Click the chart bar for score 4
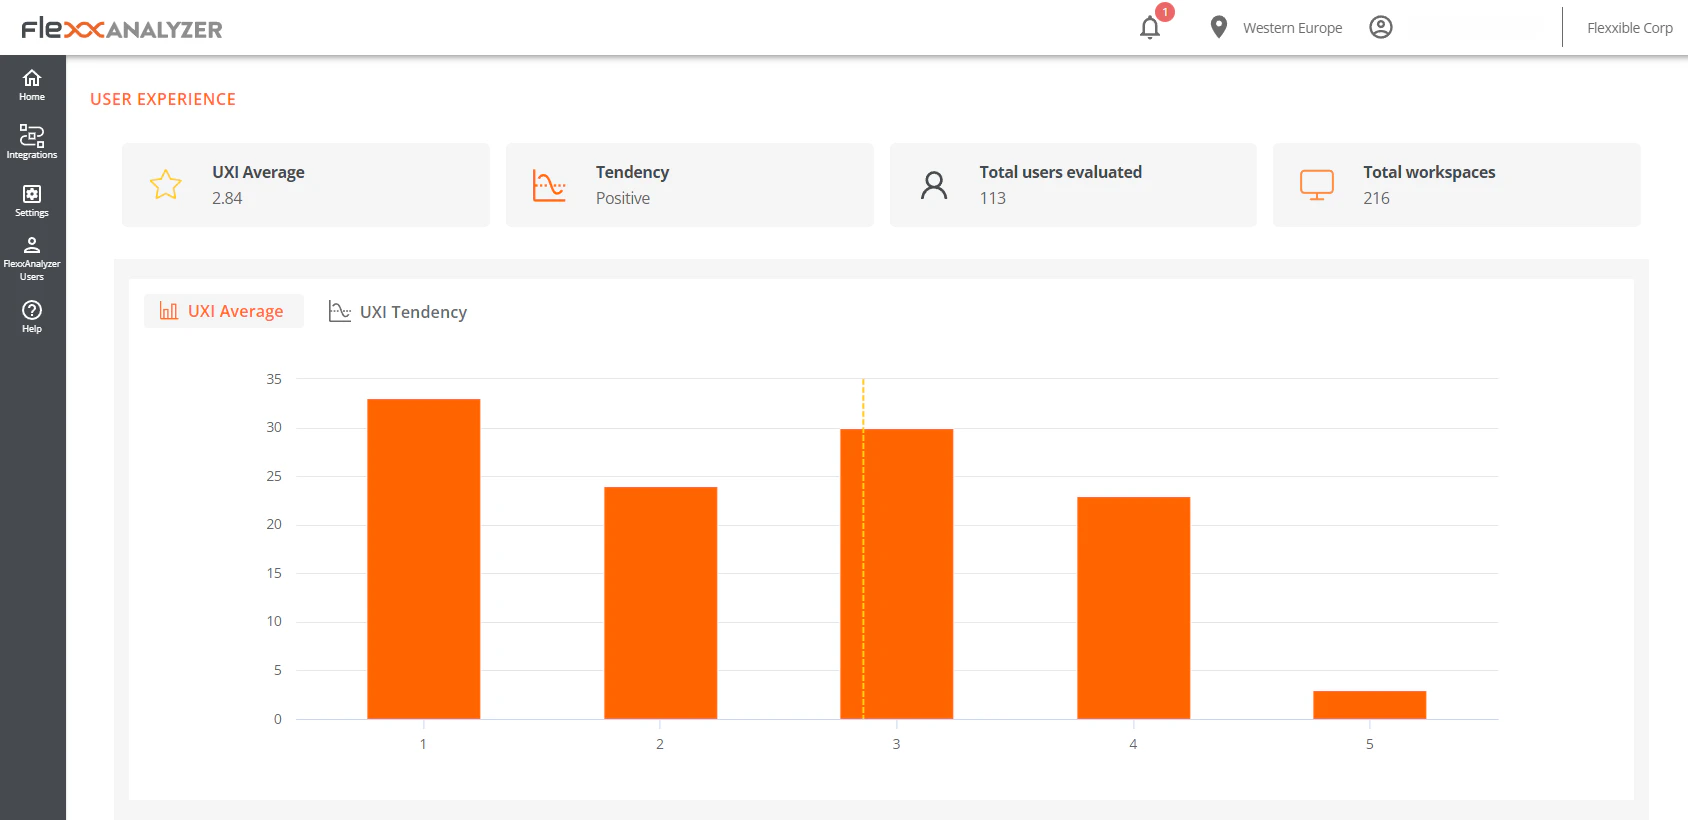Image resolution: width=1688 pixels, height=820 pixels. [x=1133, y=607]
